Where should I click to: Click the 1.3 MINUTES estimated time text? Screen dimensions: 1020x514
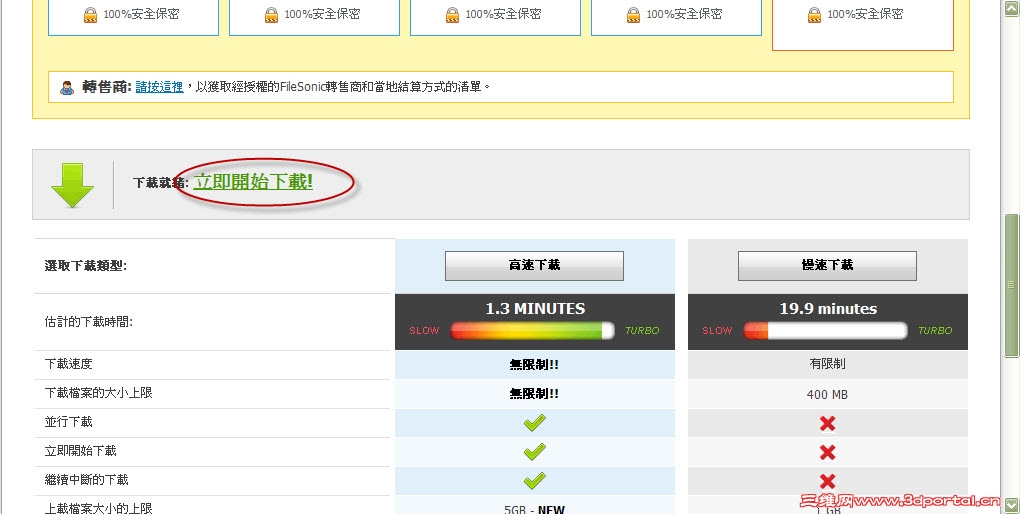pos(535,308)
